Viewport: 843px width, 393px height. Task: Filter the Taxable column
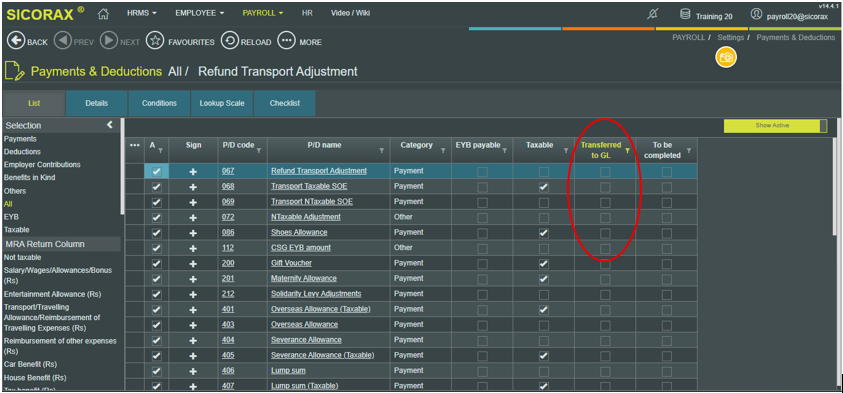pyautogui.click(x=566, y=151)
